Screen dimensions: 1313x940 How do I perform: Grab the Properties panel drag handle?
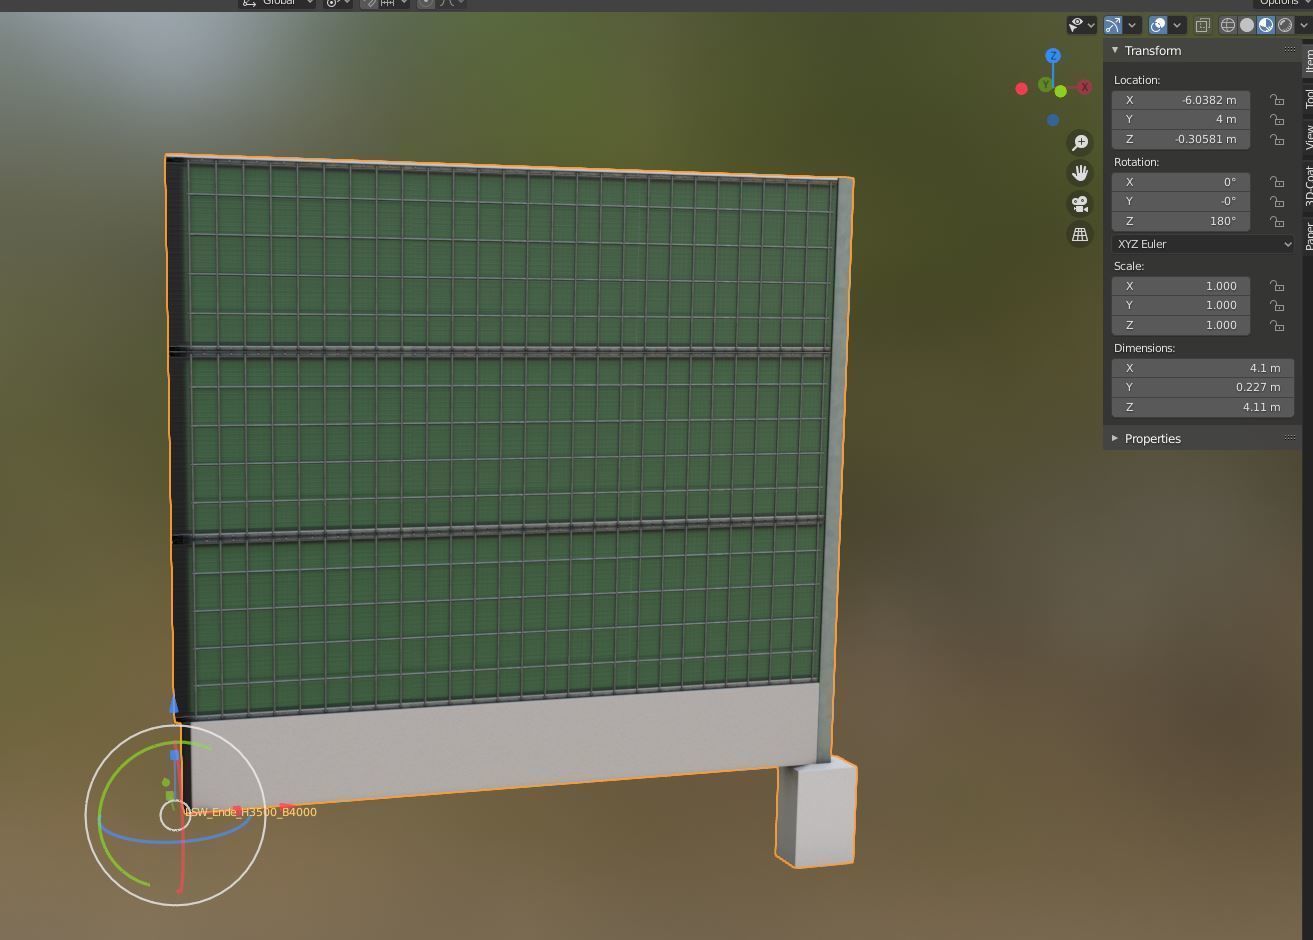(1289, 438)
